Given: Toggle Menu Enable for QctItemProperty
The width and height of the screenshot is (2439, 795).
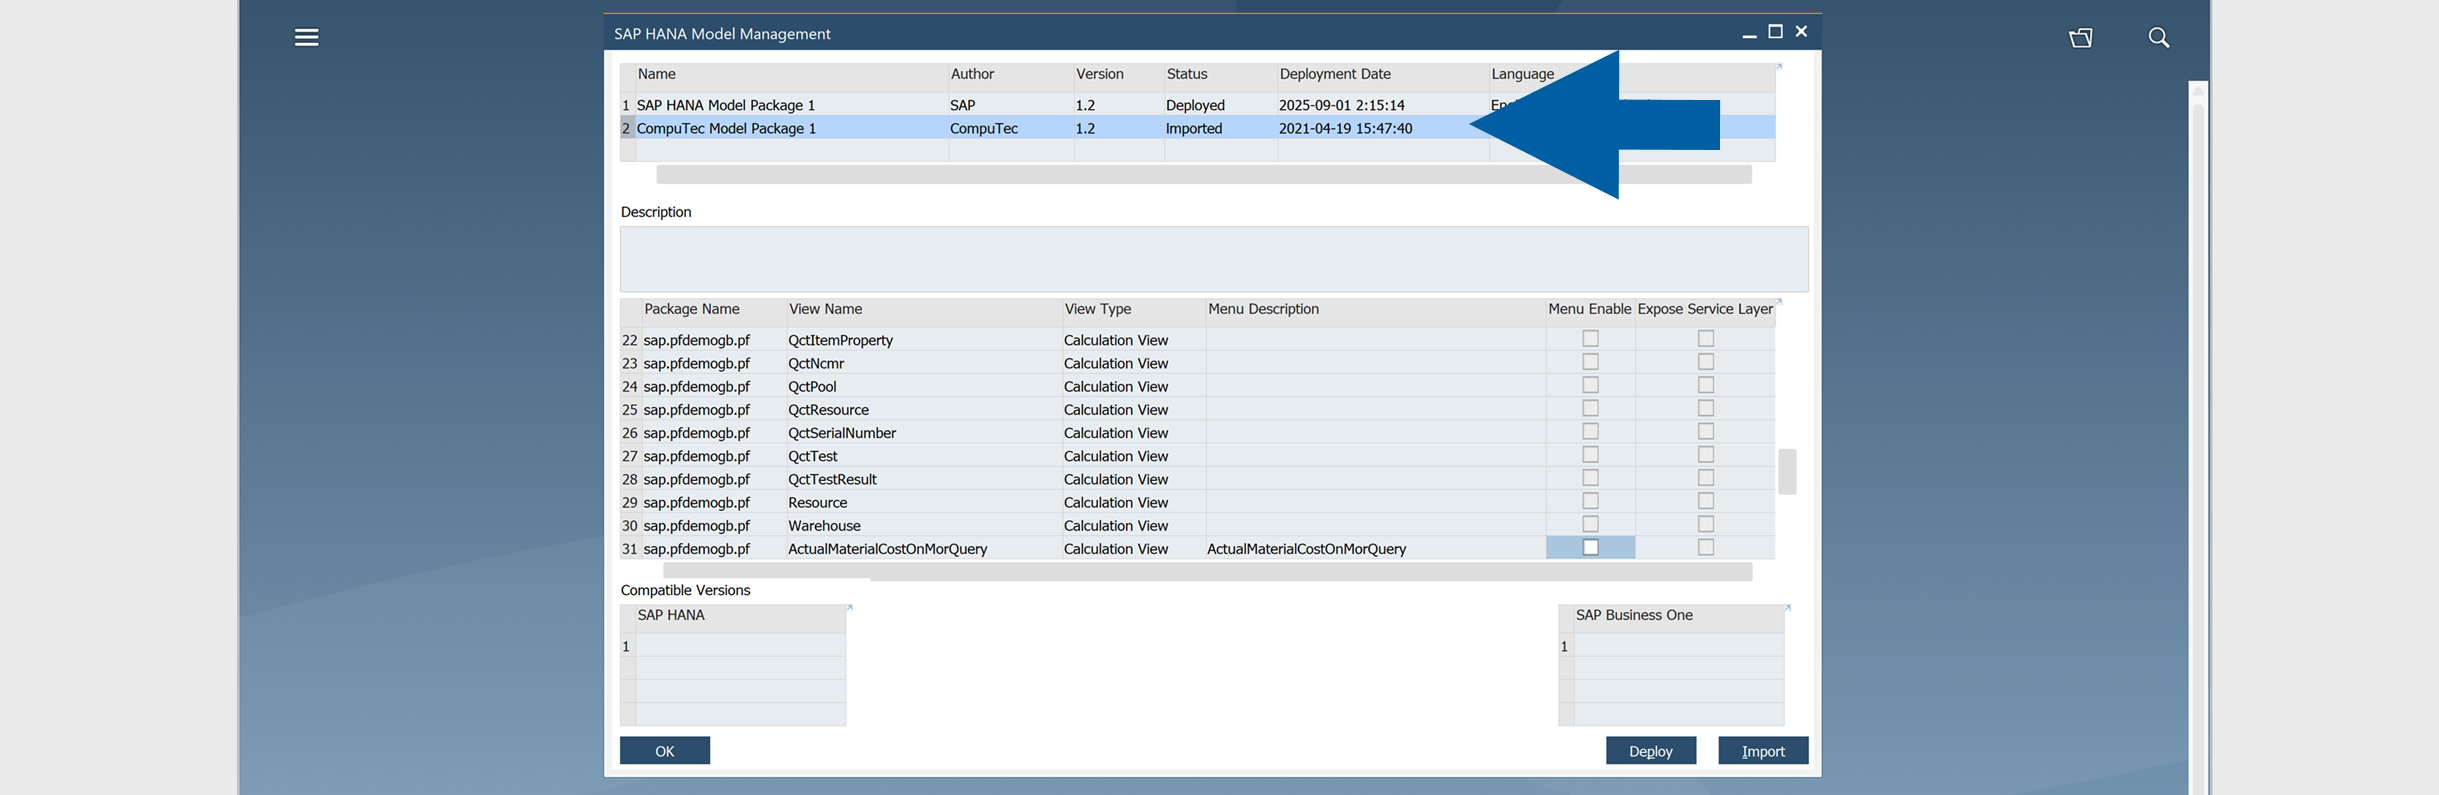Looking at the screenshot, I should point(1590,339).
